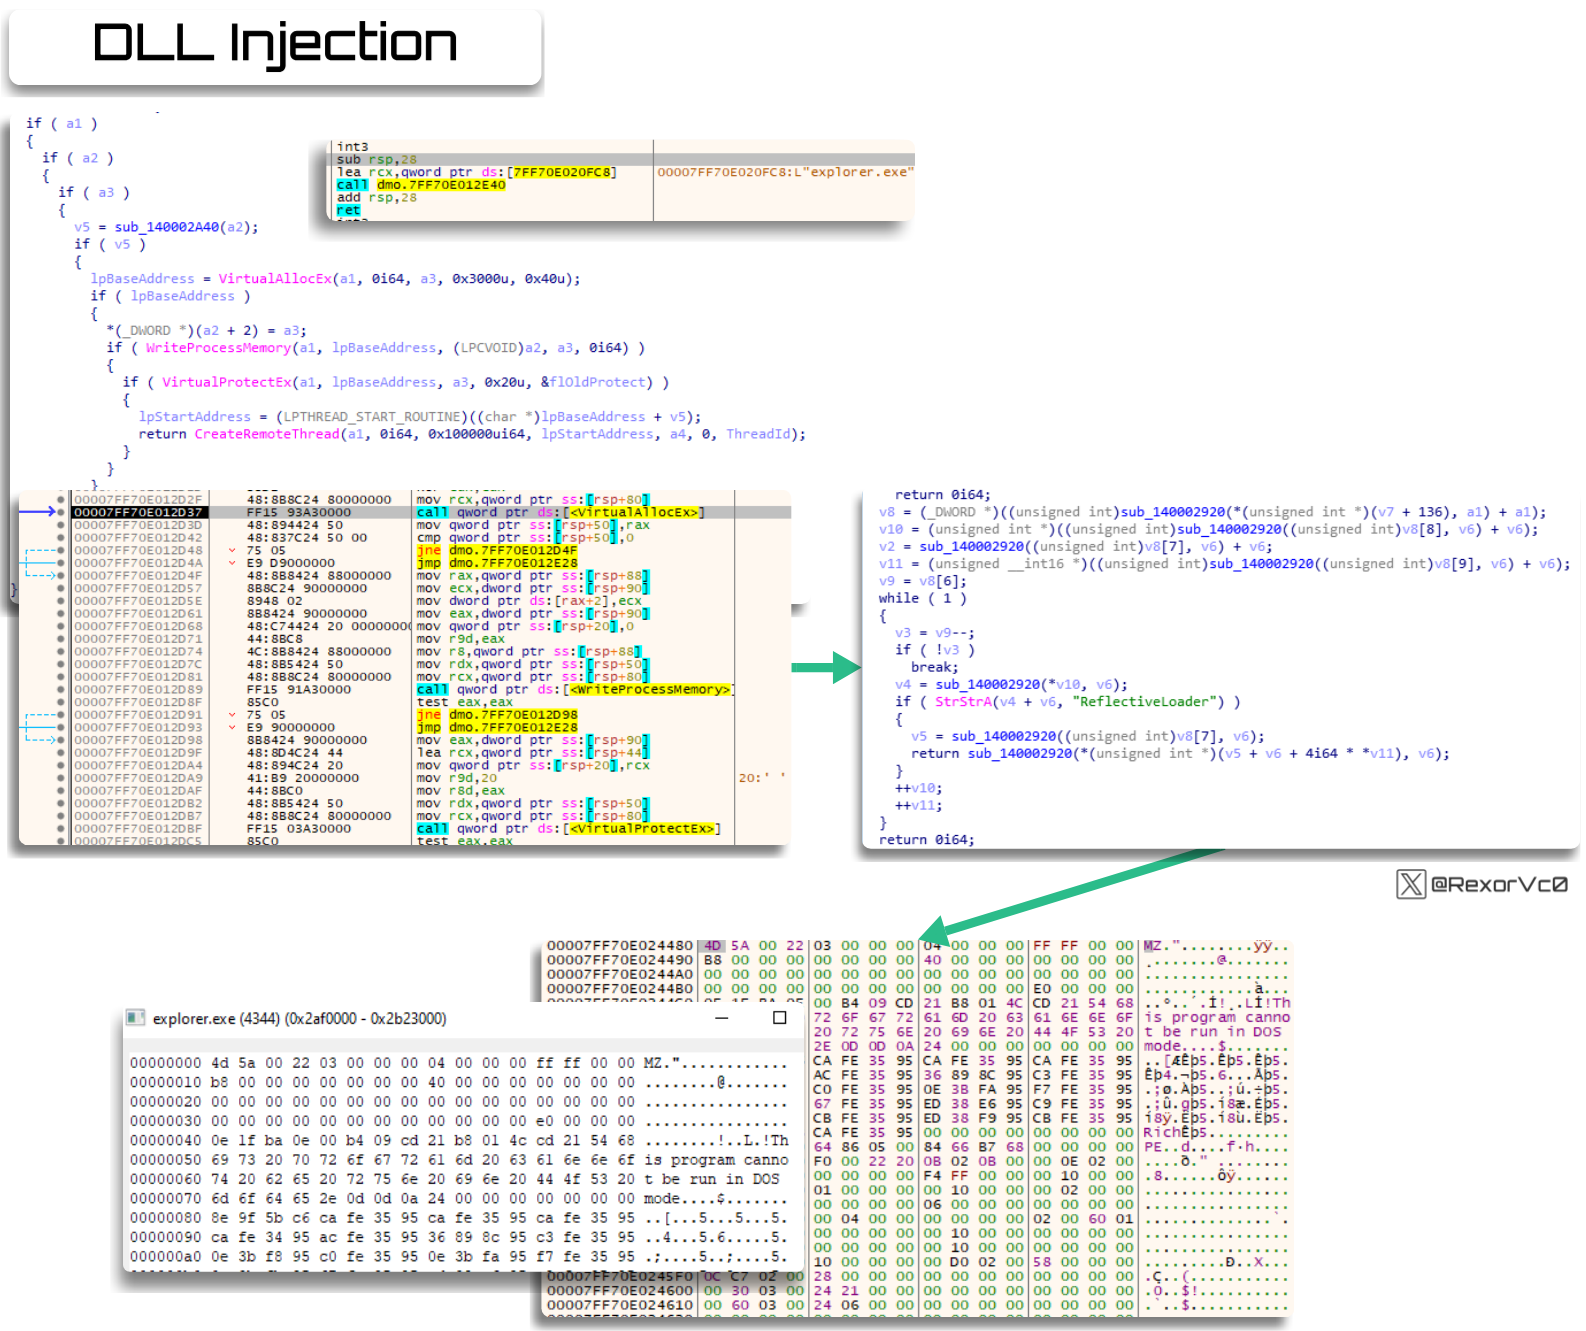The image size is (1586, 1331).
Task: Toggle breakpoint dot at address 00007FF70E012D89
Action: pyautogui.click(x=61, y=689)
